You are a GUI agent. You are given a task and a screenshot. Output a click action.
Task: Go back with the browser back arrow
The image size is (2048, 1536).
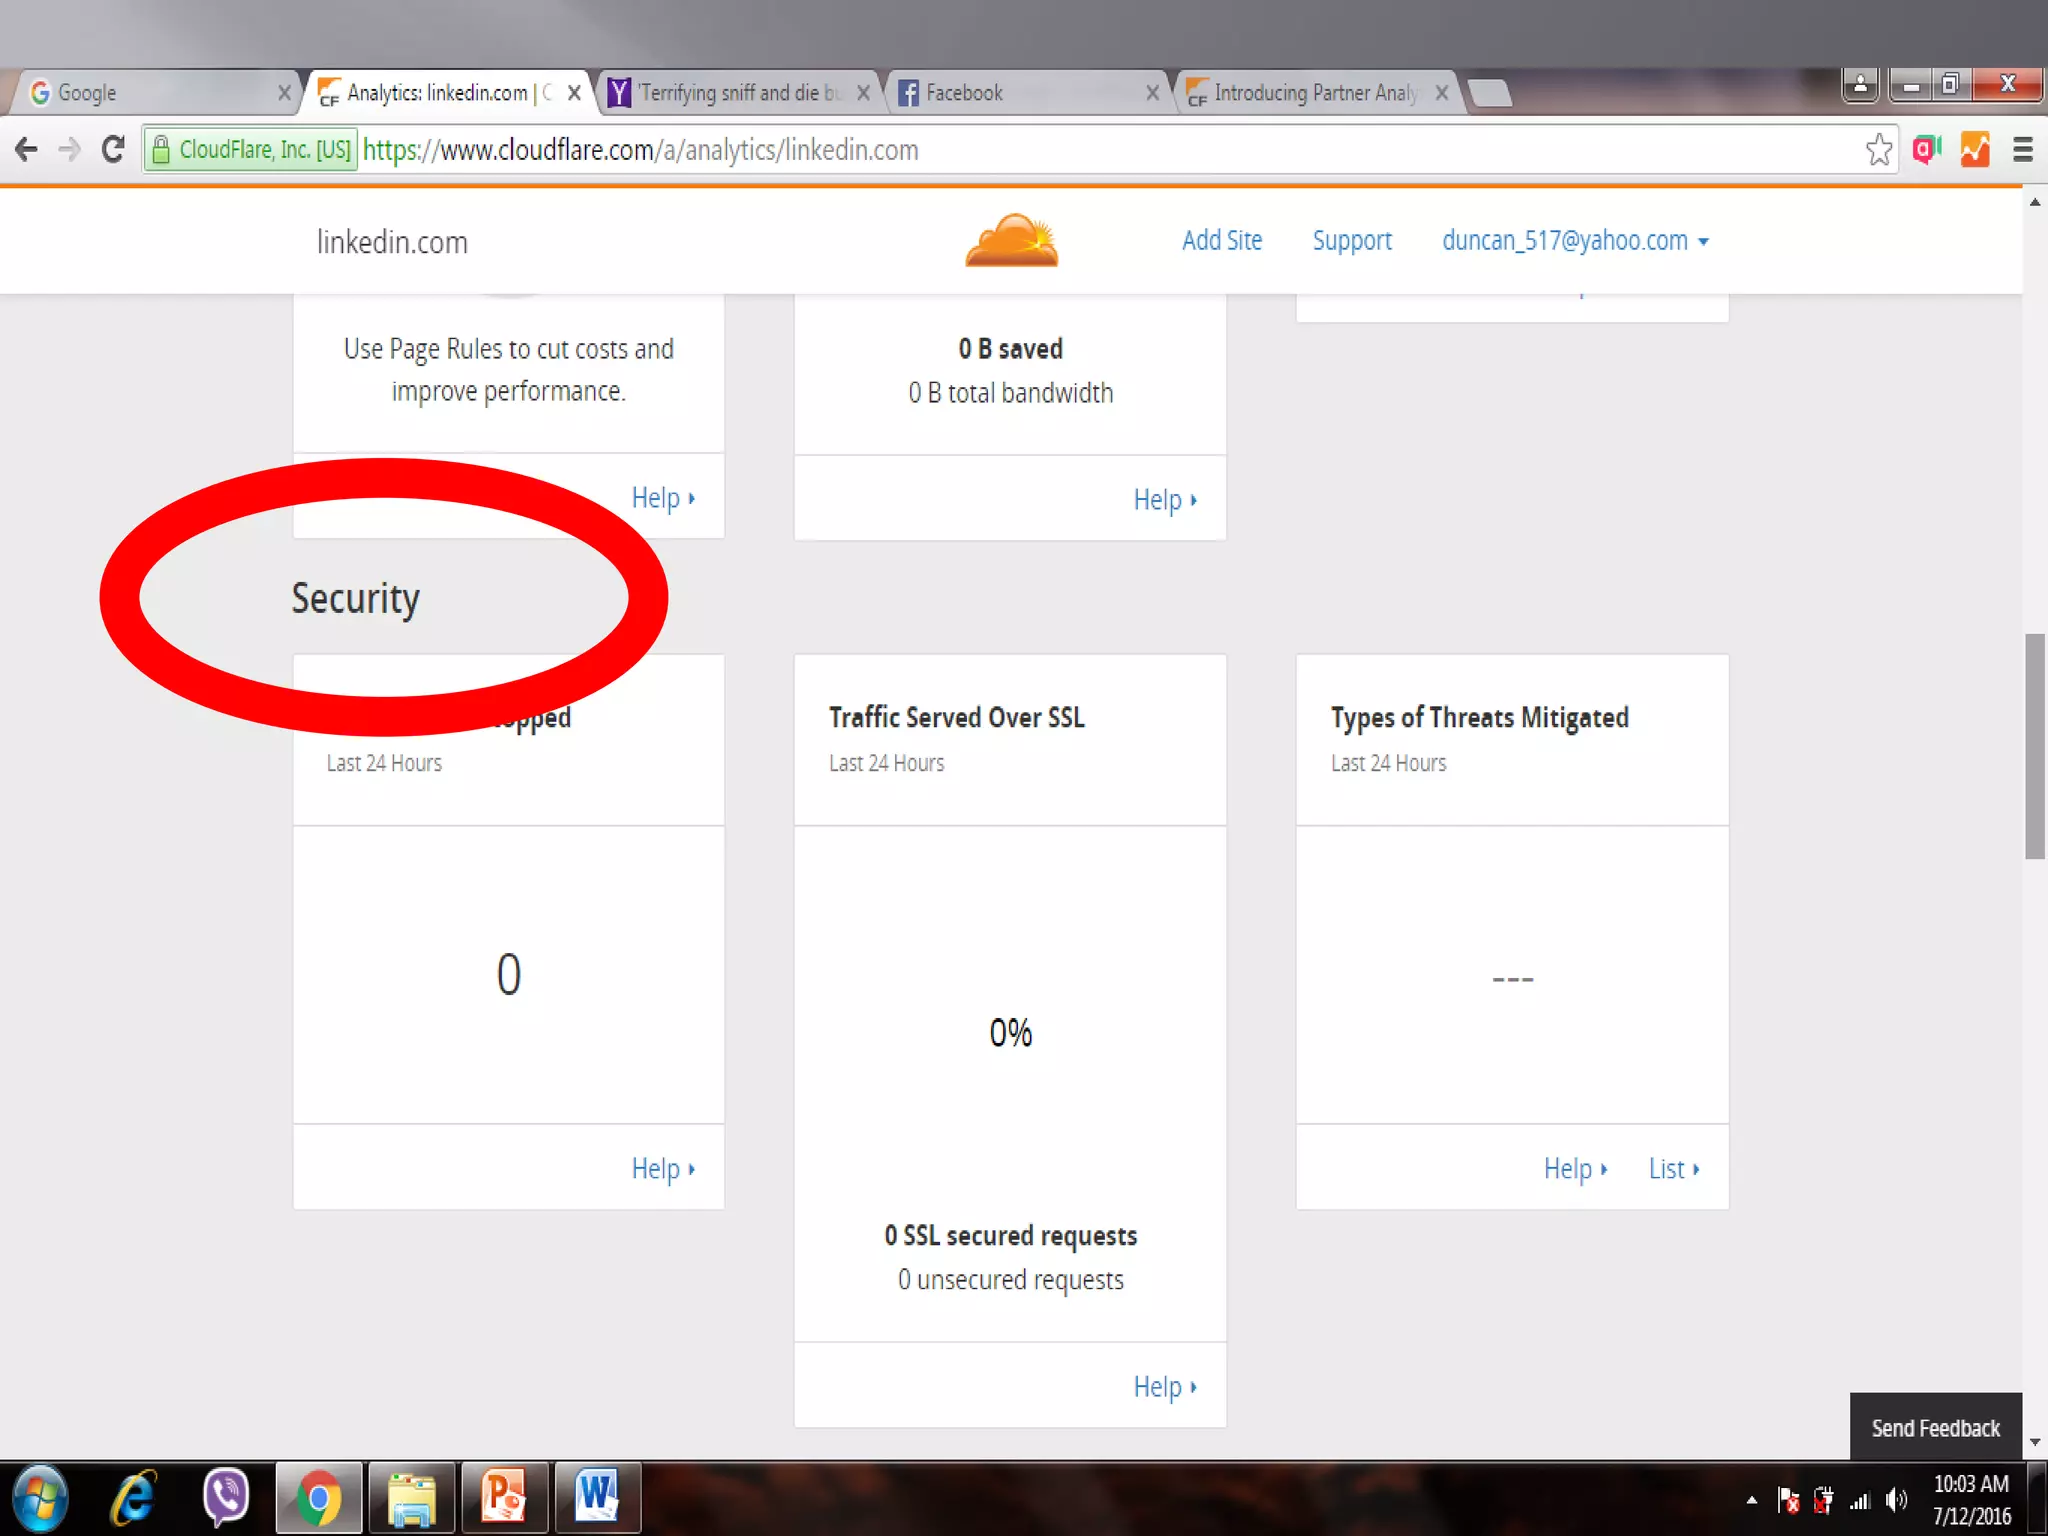27,150
